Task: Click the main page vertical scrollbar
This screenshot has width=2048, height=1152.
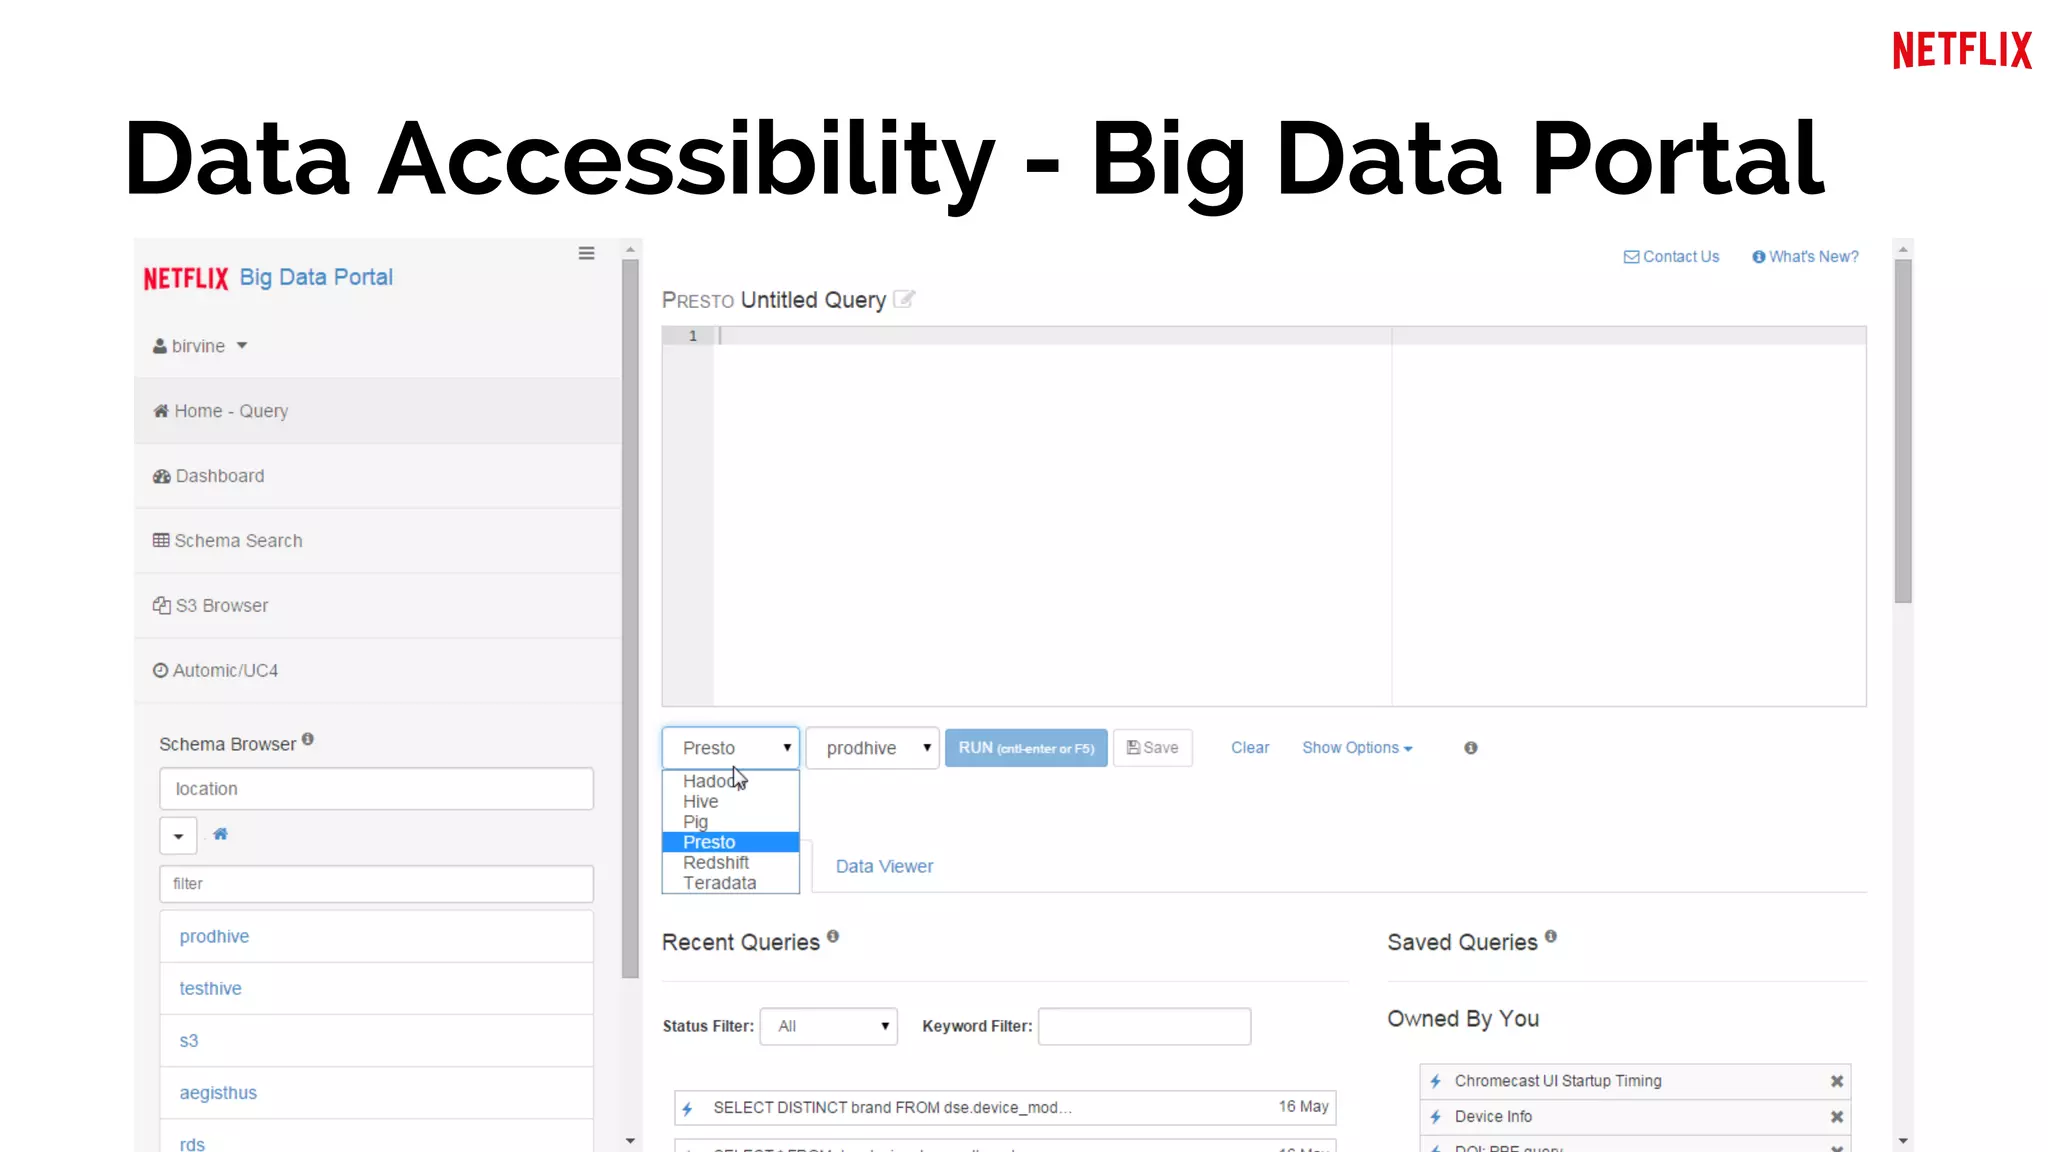Action: point(1903,431)
